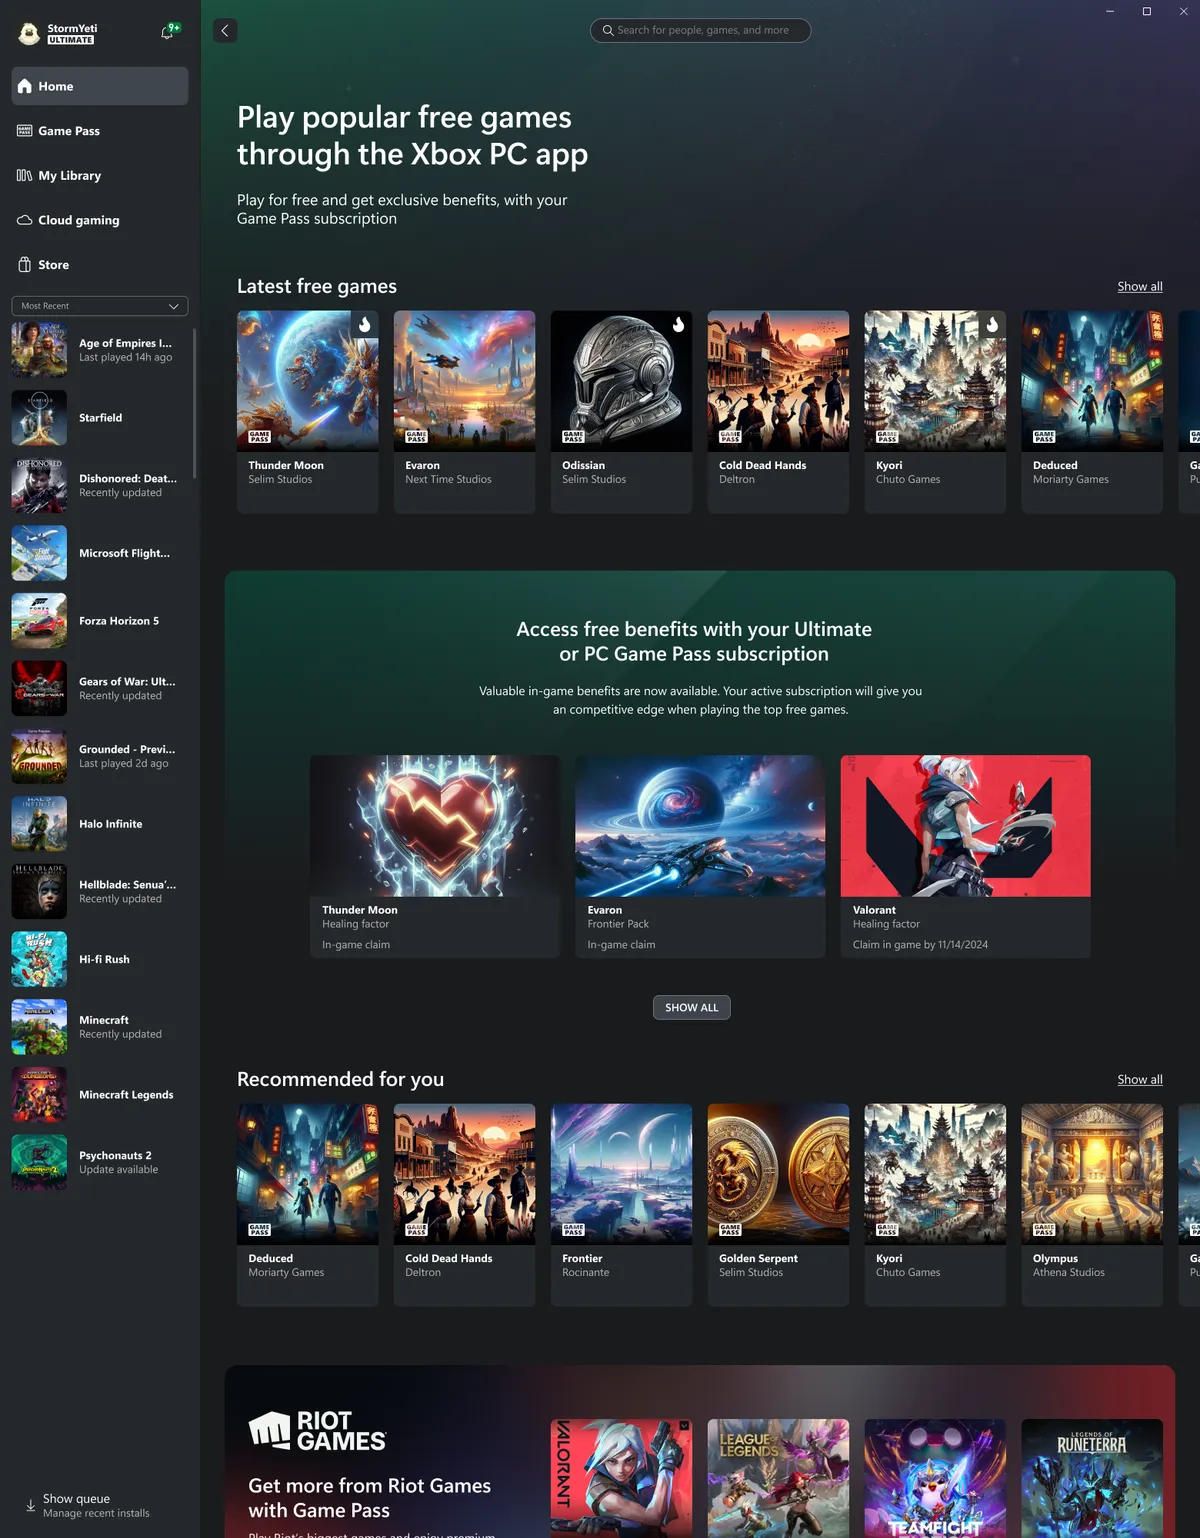Open Halo Infinite in sidebar
The height and width of the screenshot is (1538, 1200).
(x=100, y=824)
